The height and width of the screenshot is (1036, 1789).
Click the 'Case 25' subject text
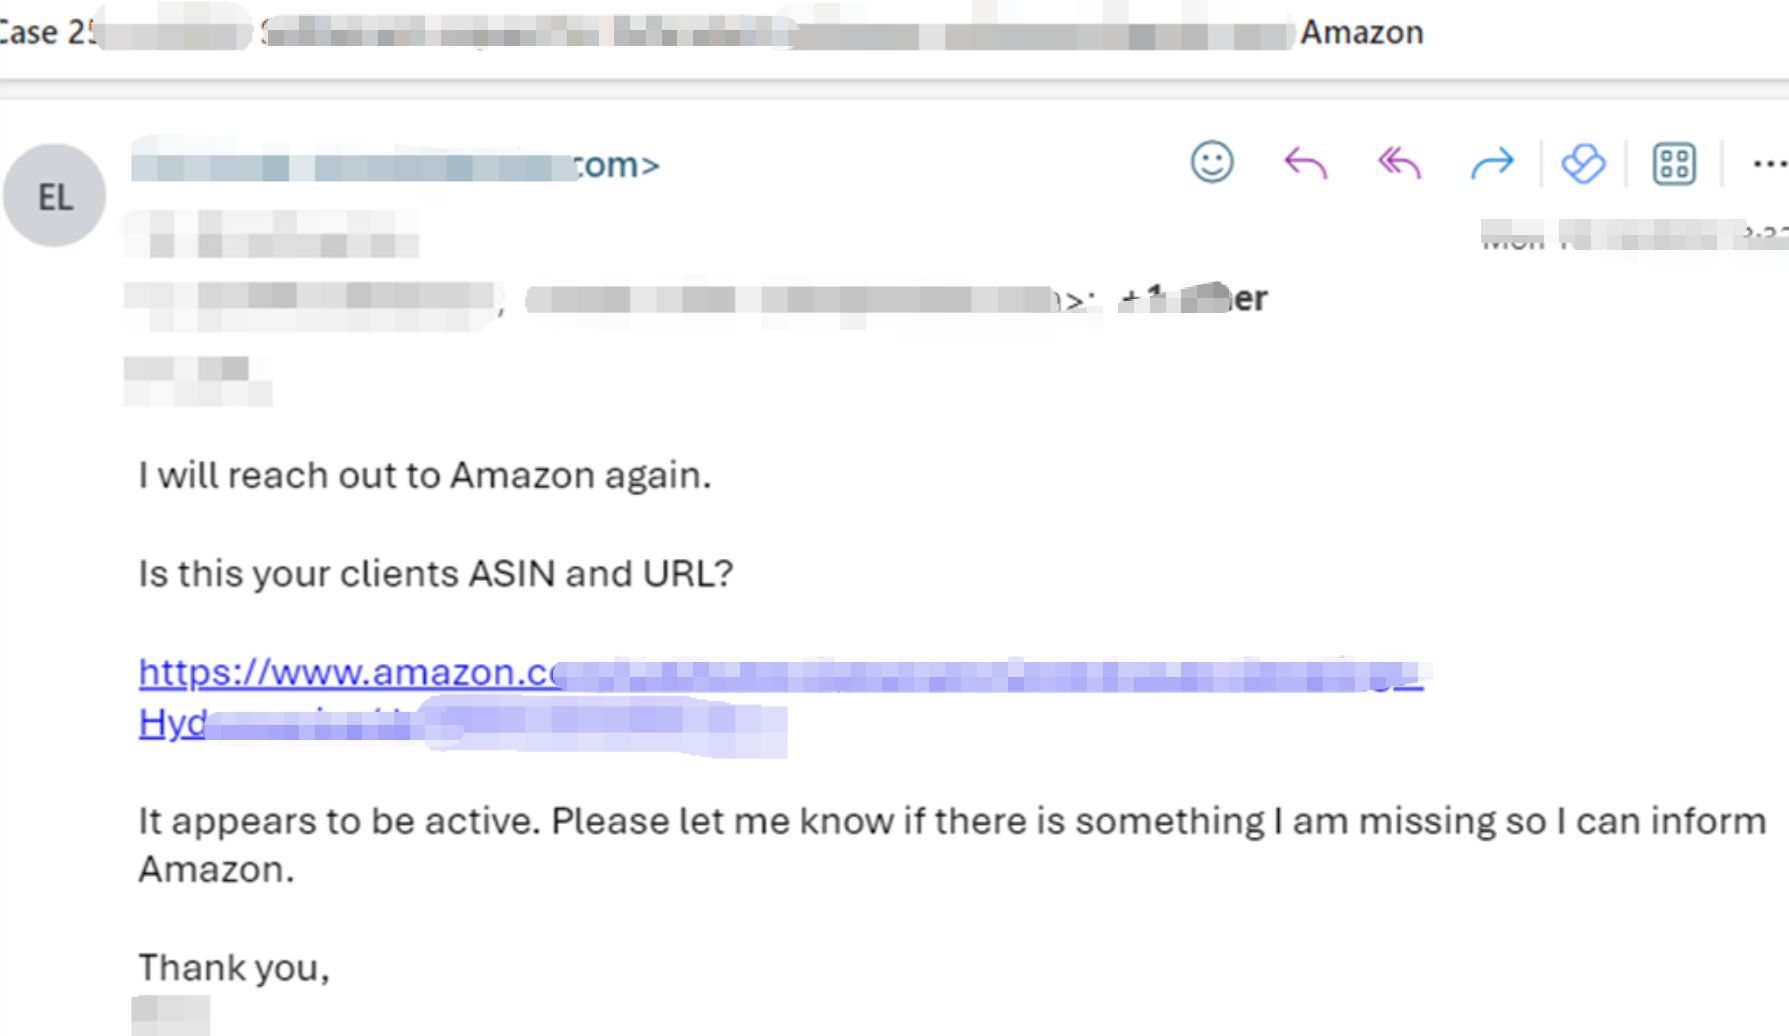tap(45, 33)
